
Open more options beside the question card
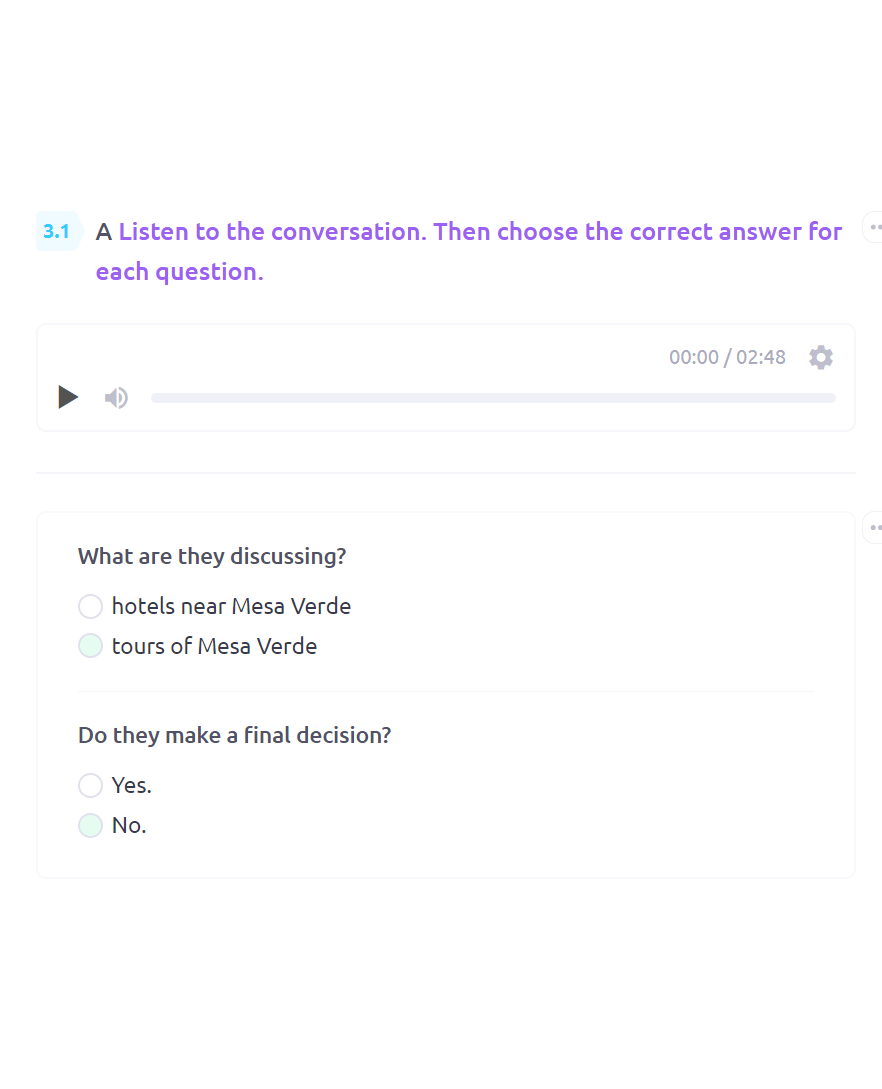[x=874, y=528]
